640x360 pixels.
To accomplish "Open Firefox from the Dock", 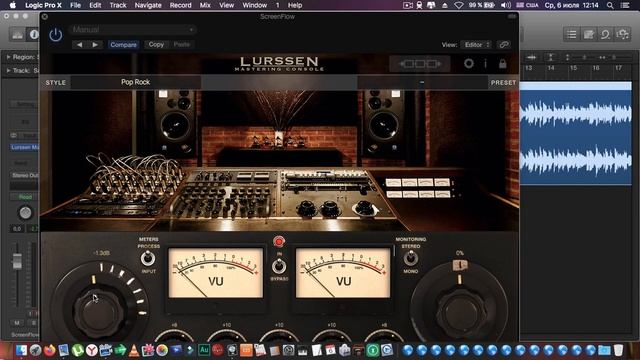I will (x=49, y=350).
